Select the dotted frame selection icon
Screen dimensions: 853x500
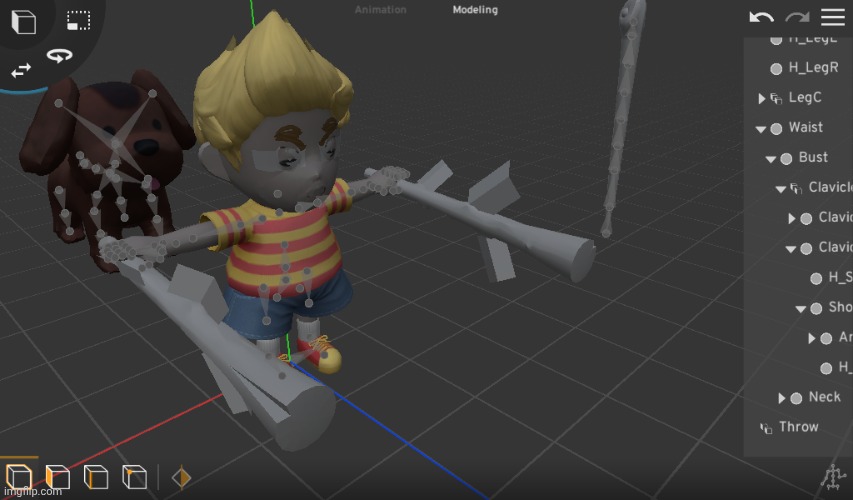(78, 19)
